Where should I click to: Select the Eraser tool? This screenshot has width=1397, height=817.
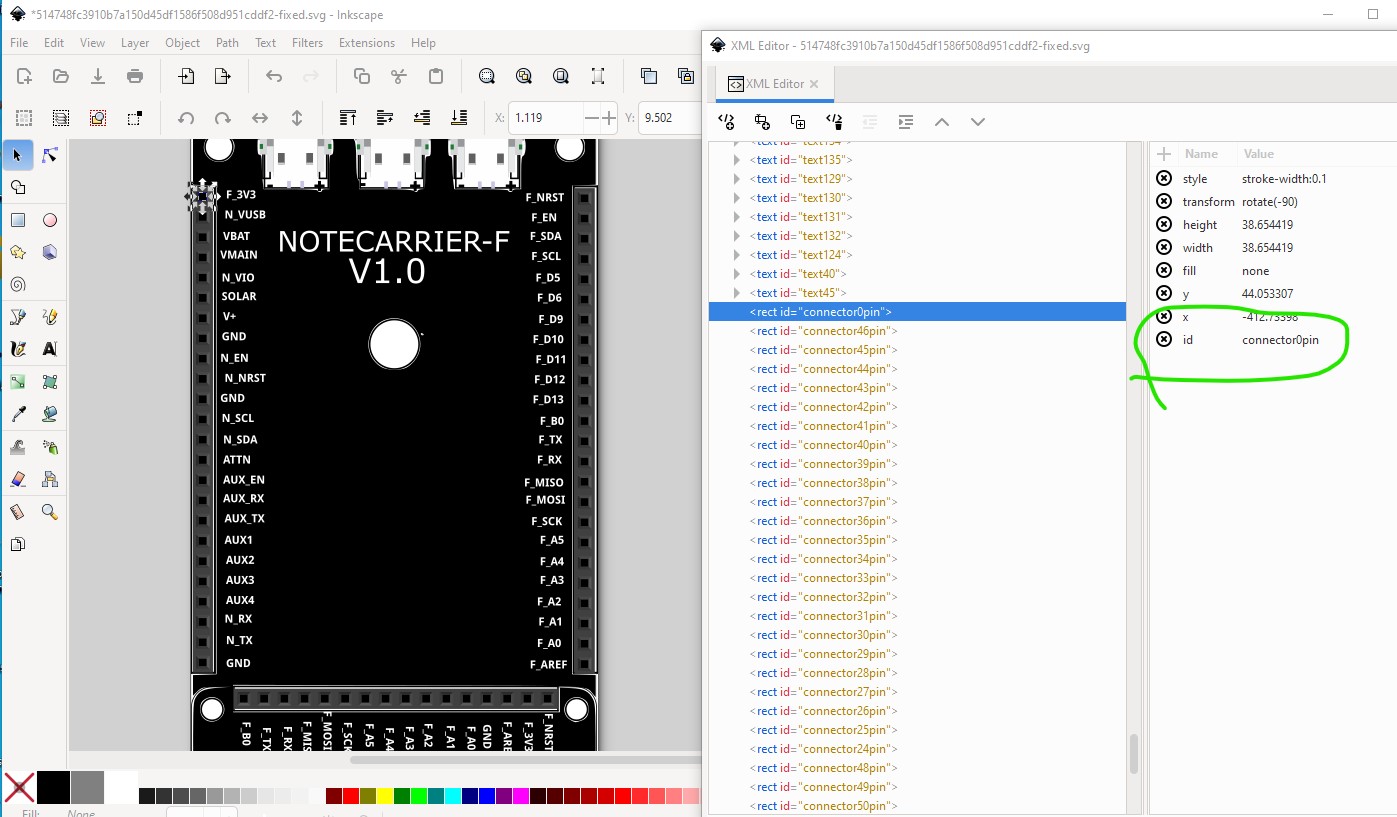tap(18, 479)
